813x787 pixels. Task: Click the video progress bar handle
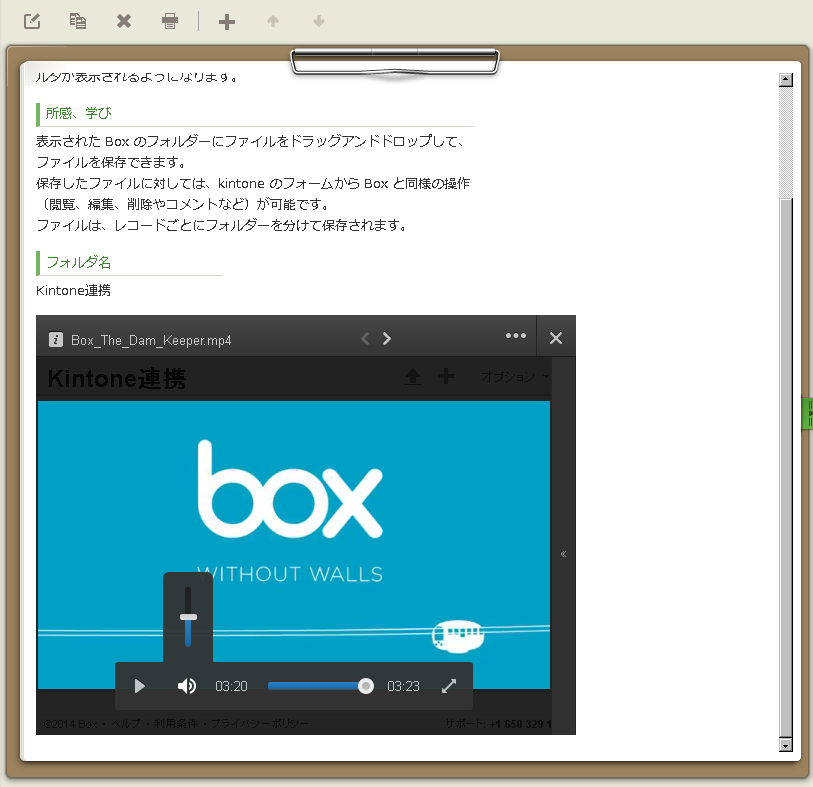click(366, 686)
